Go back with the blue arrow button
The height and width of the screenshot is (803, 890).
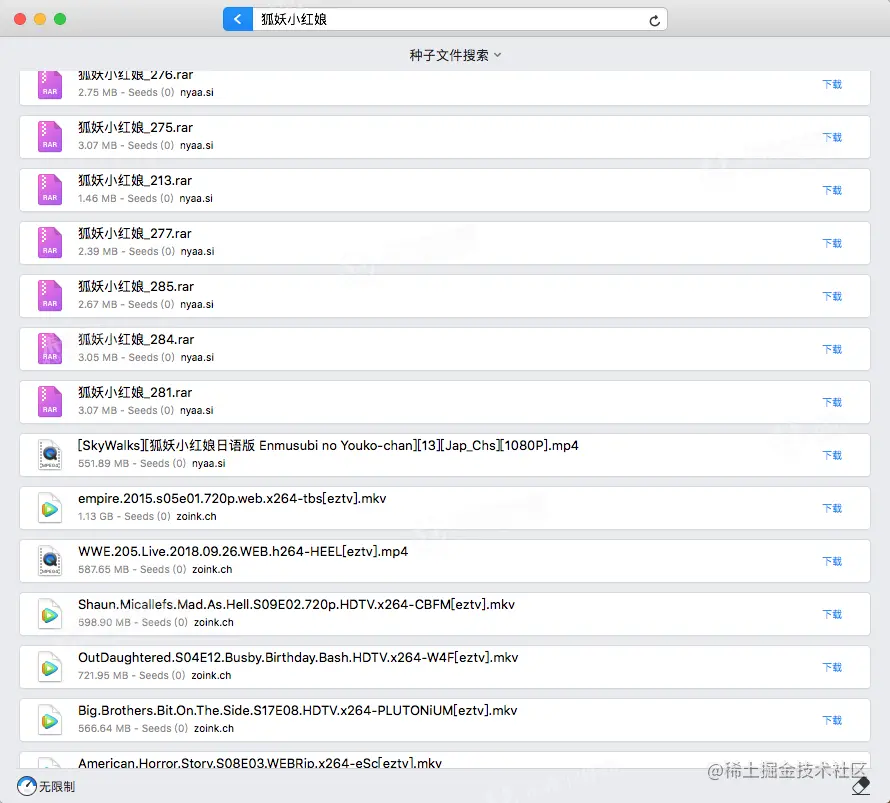coord(238,19)
